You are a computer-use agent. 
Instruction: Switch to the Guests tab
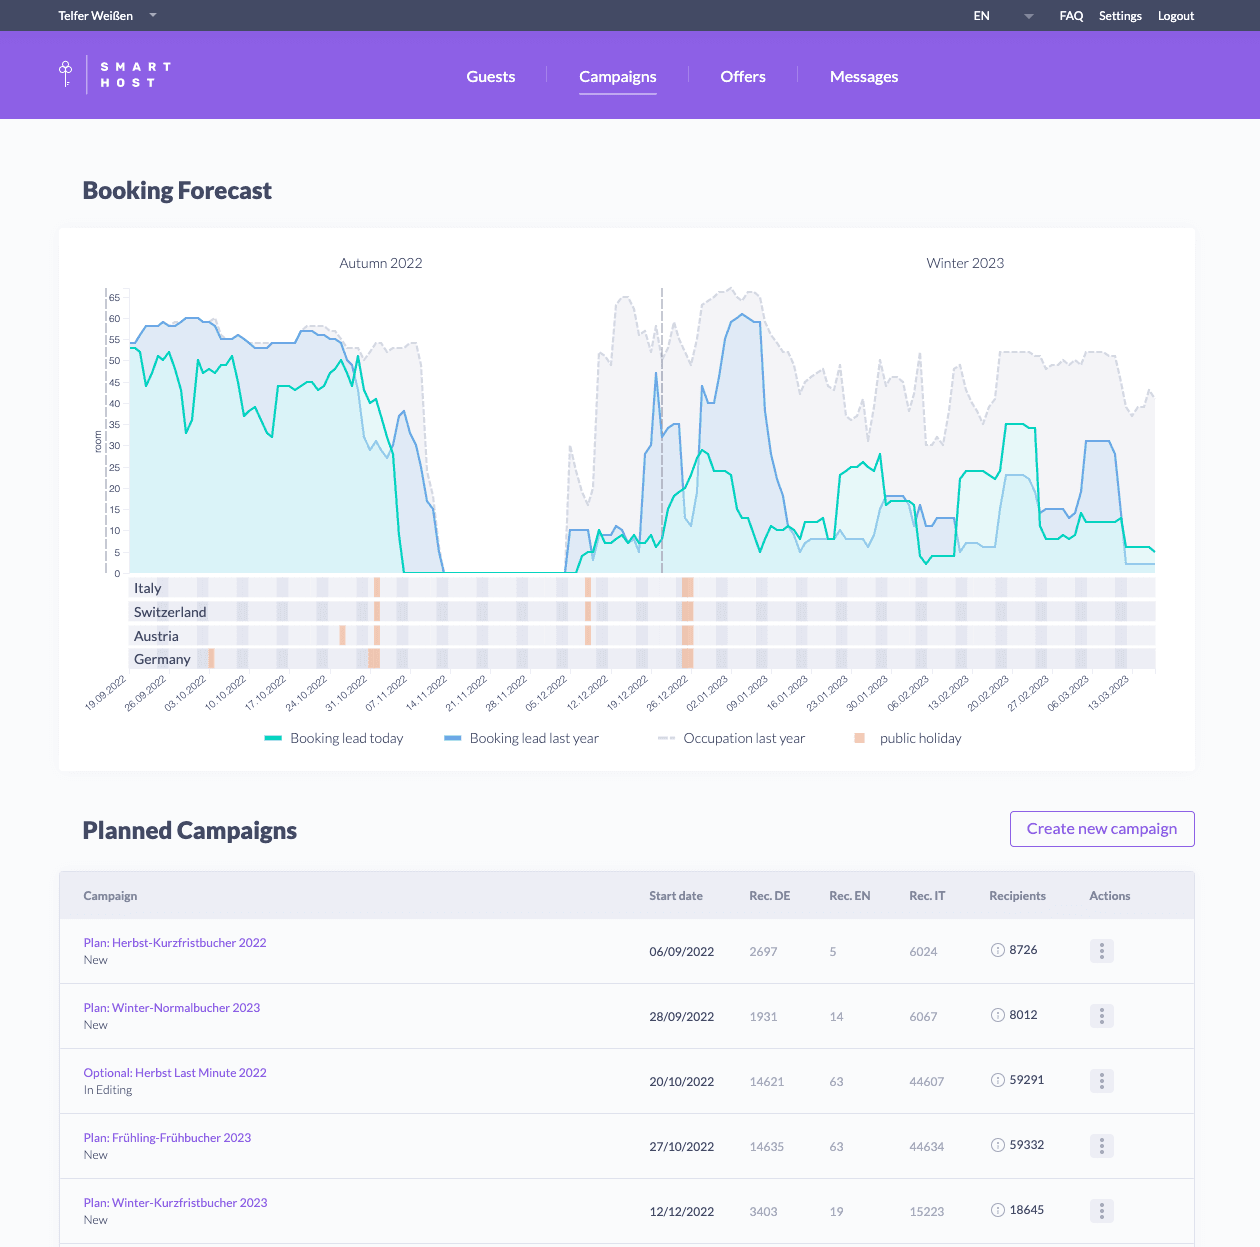click(491, 77)
